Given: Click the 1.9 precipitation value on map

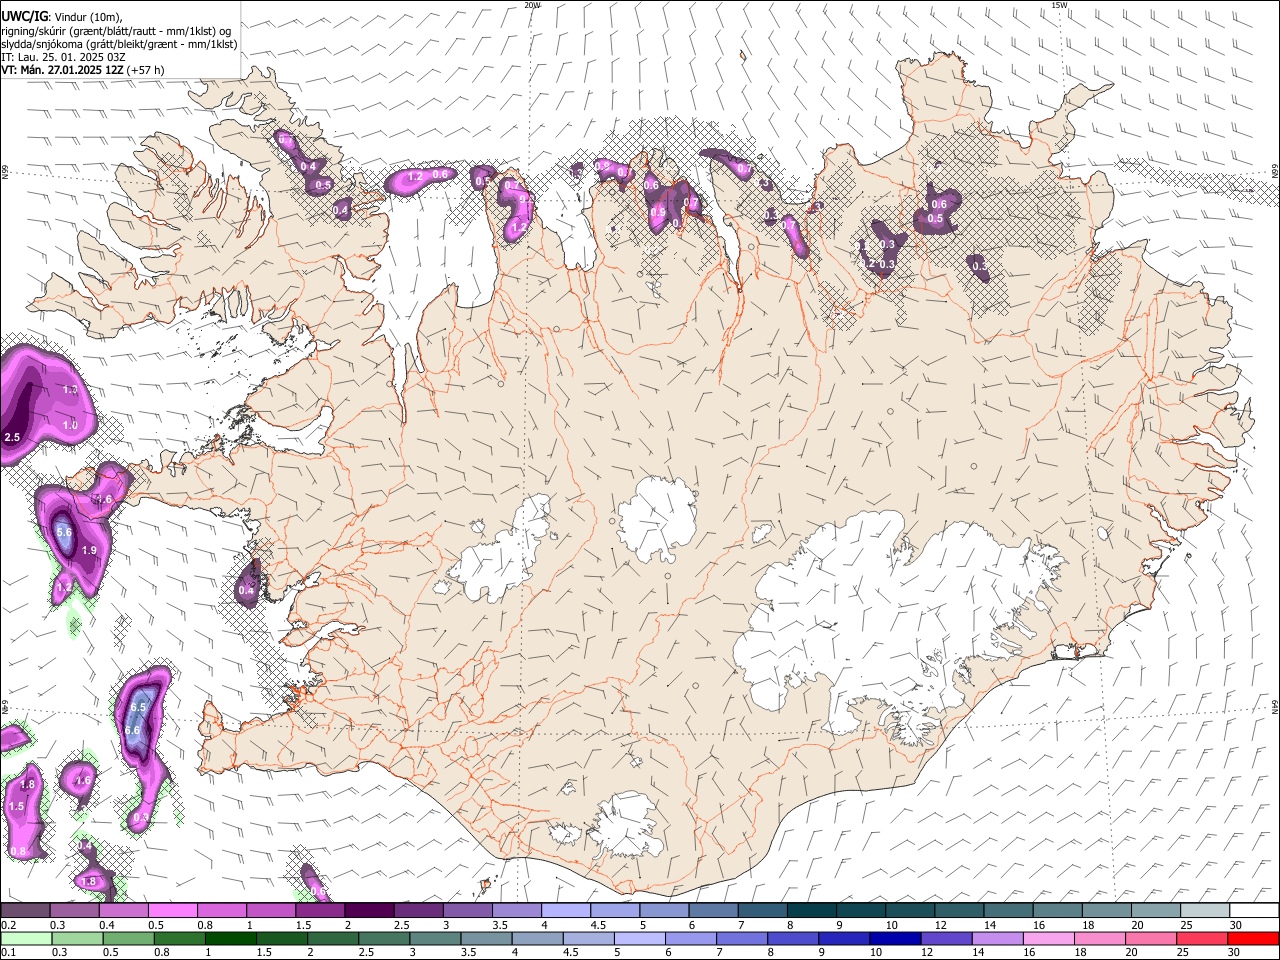Looking at the screenshot, I should 88,551.
